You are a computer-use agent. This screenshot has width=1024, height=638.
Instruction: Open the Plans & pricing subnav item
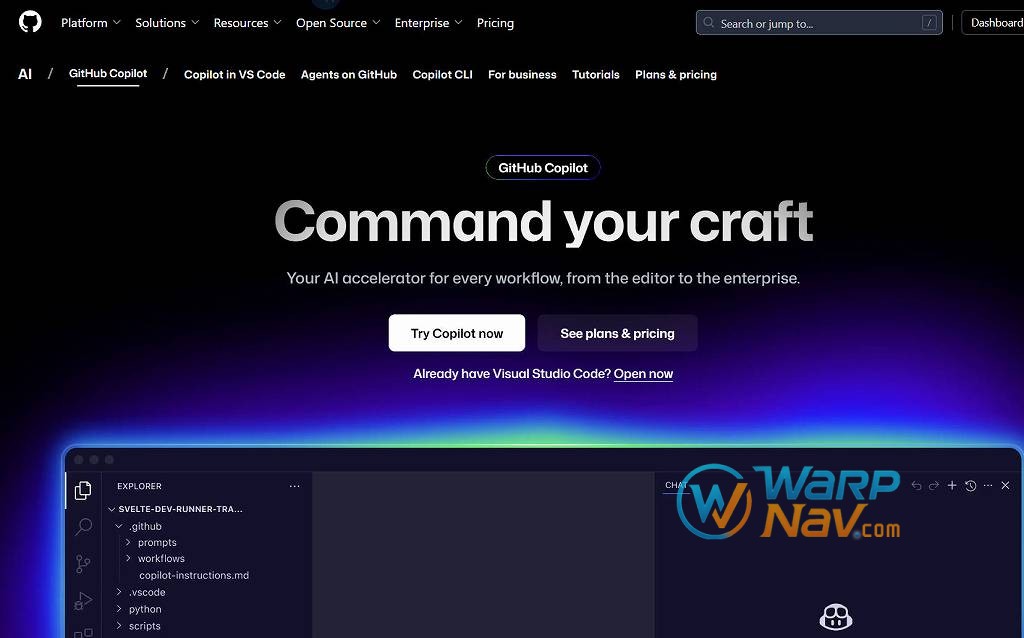tap(675, 75)
